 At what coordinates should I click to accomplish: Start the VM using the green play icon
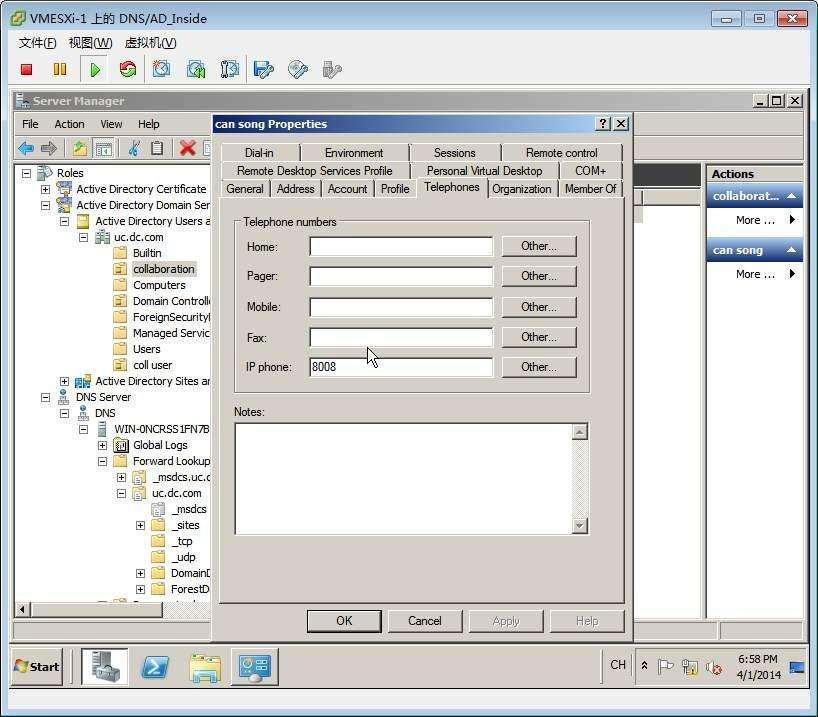pyautogui.click(x=95, y=69)
